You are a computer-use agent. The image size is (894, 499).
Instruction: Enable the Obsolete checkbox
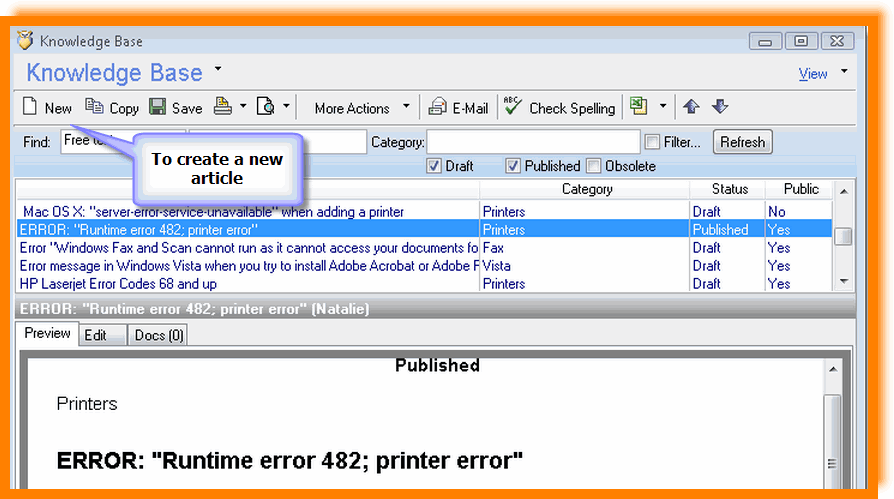click(x=594, y=166)
